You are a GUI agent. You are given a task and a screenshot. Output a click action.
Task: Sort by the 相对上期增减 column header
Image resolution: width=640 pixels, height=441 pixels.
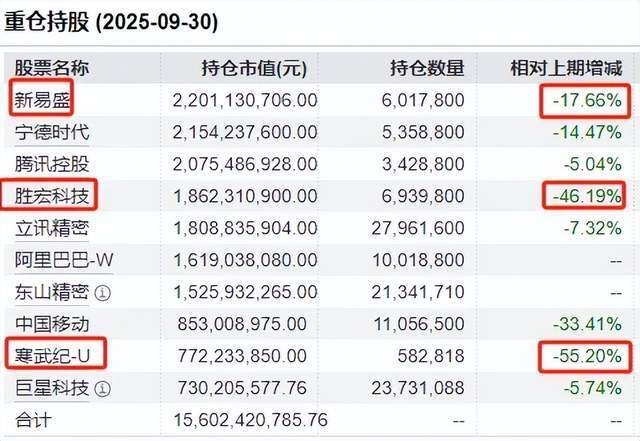pyautogui.click(x=566, y=68)
